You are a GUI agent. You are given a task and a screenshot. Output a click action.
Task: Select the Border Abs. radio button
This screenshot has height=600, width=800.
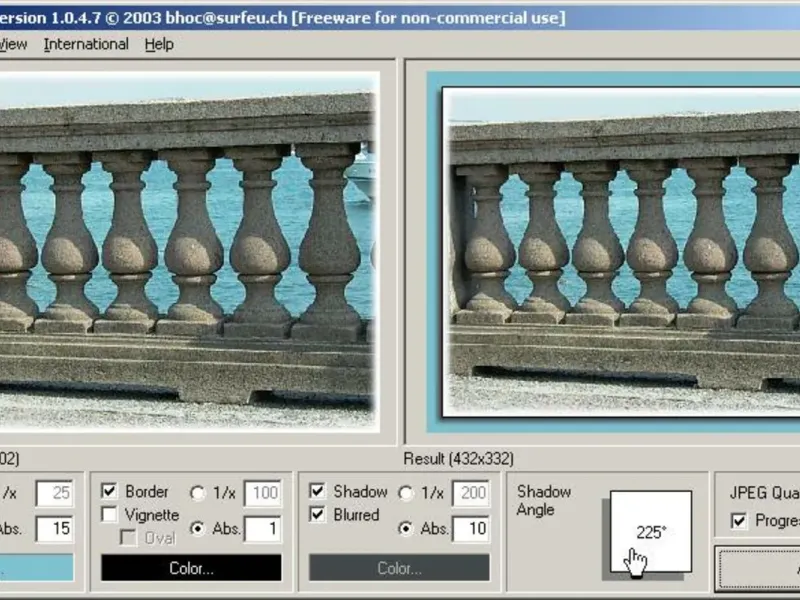(197, 529)
